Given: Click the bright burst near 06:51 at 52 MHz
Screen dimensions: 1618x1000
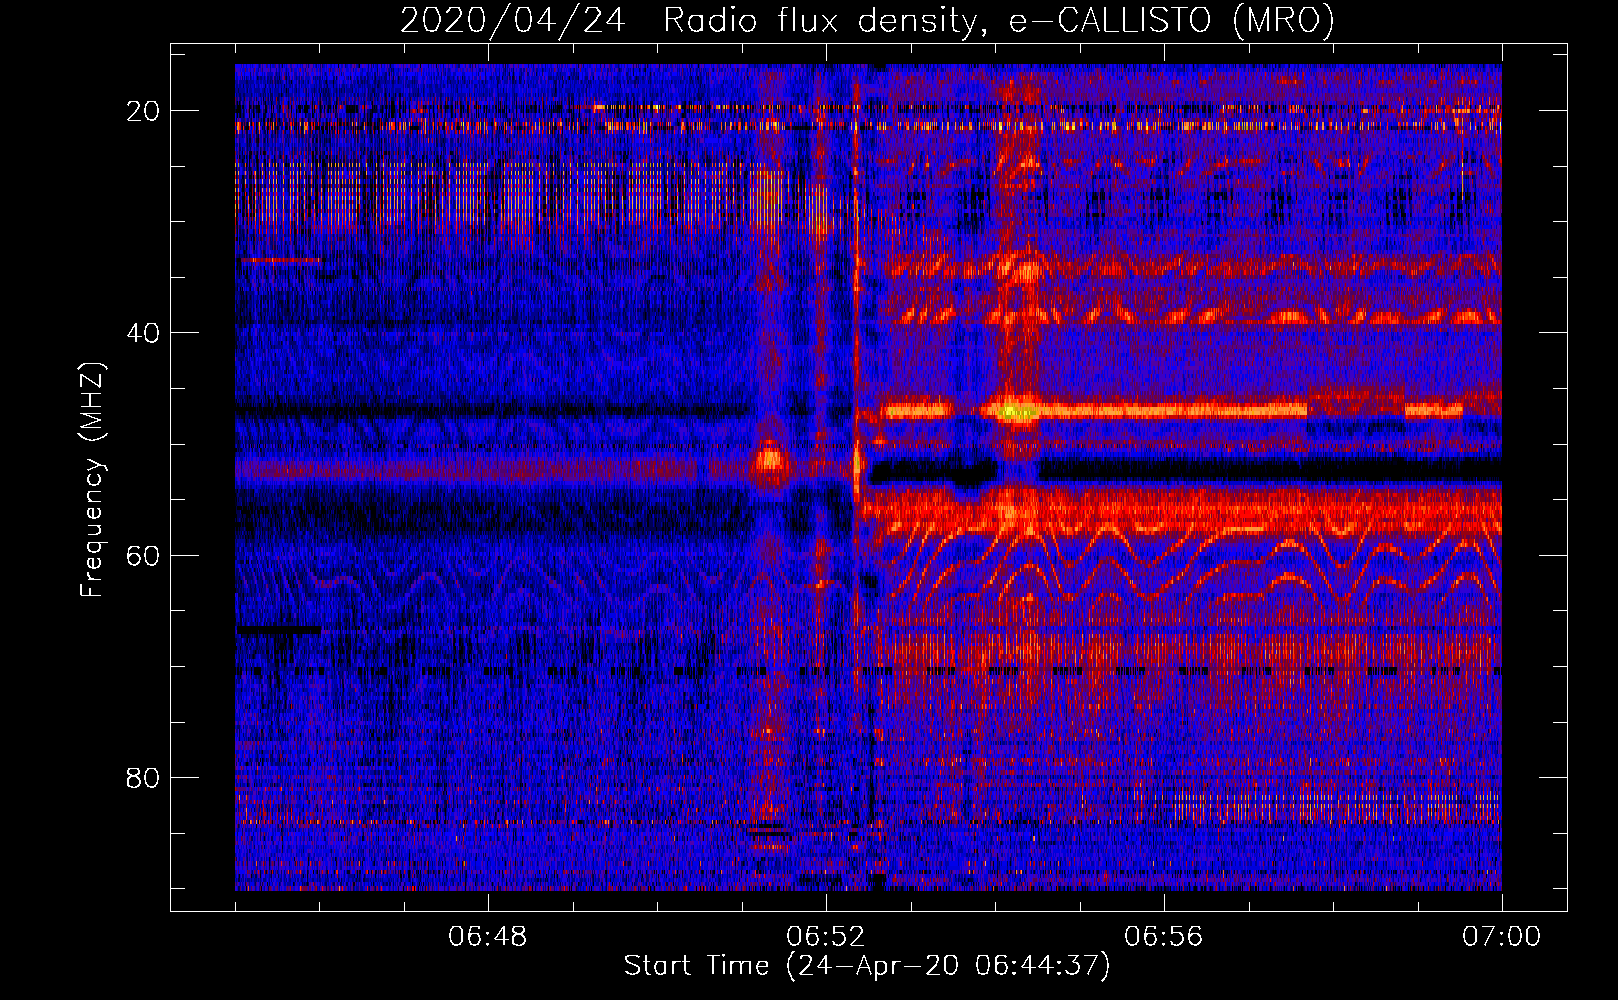Looking at the screenshot, I should click(770, 461).
